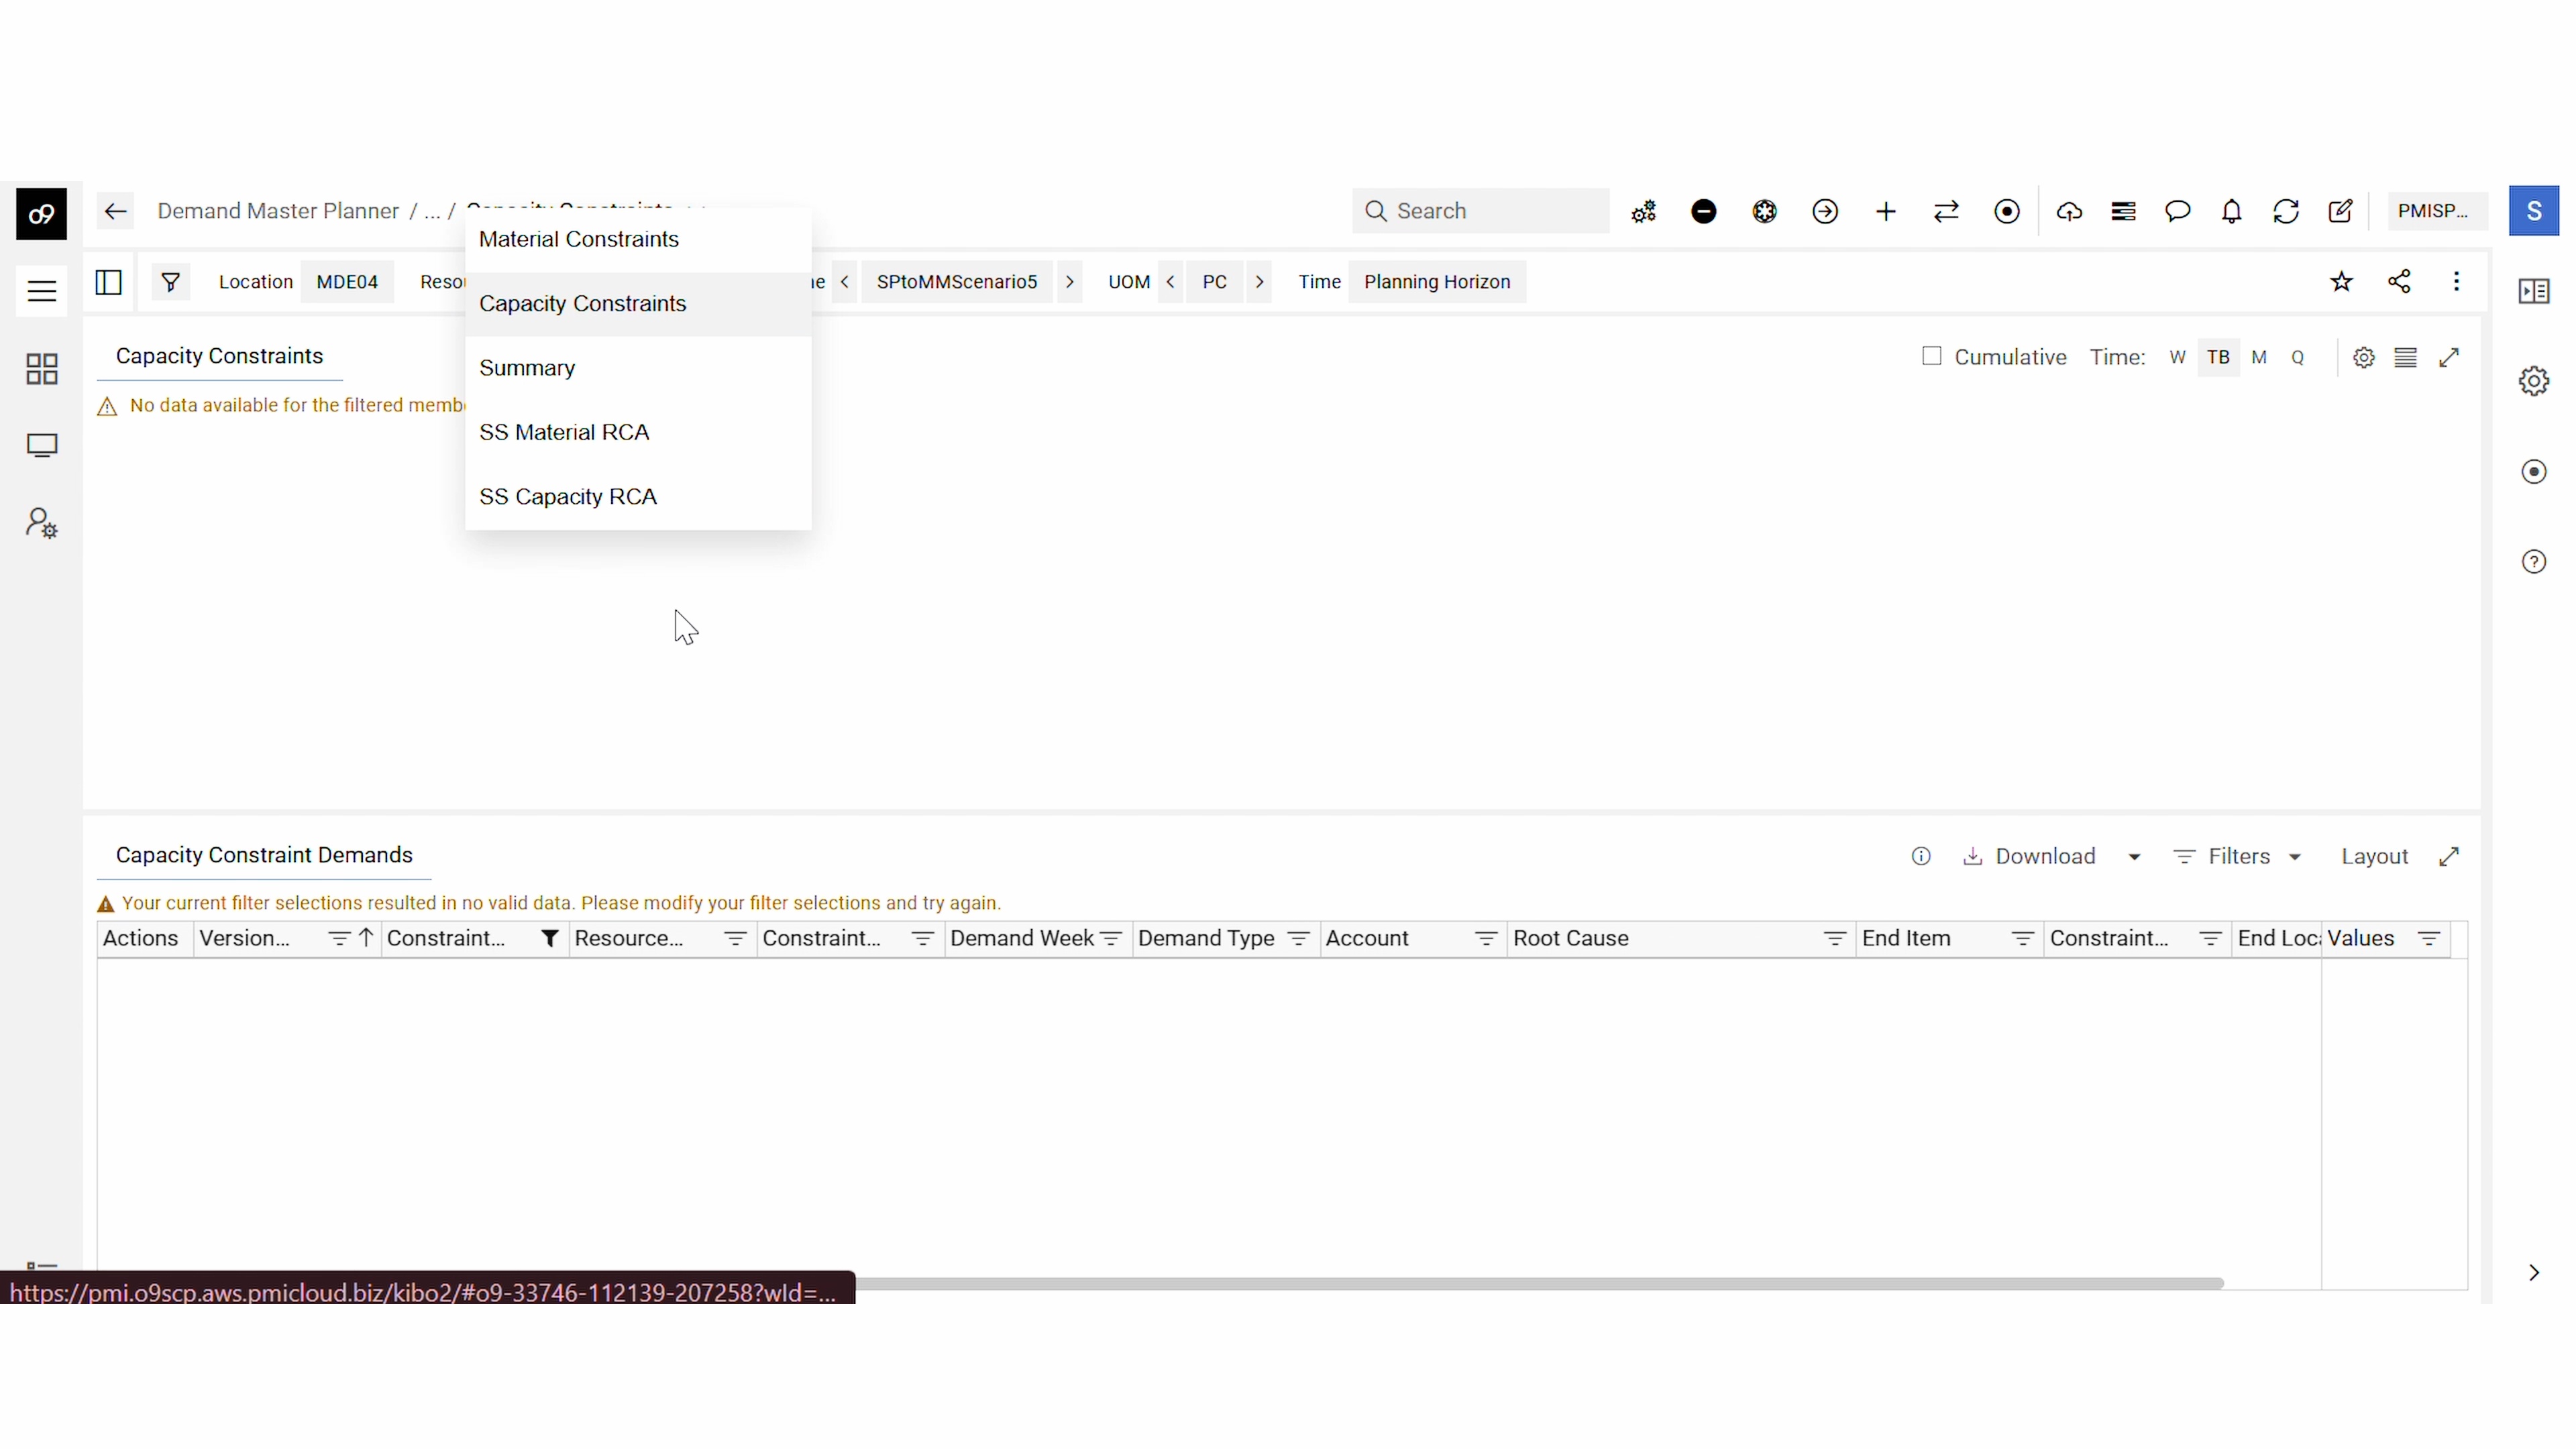Open the right sidebar panel layout icon
Screen dimensions: 2576x1449
coord(2533,291)
